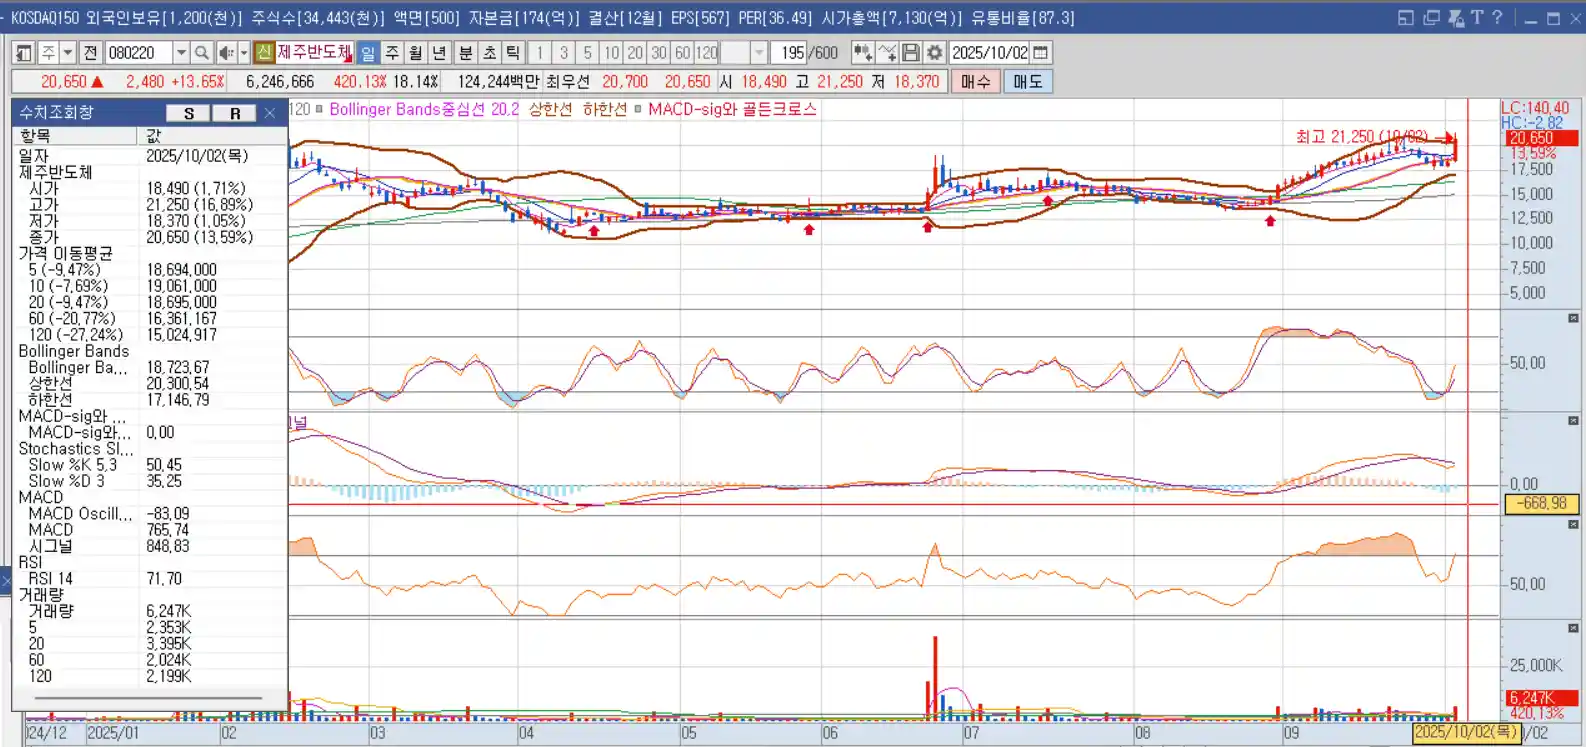Select the 초 seconds period toggle
The height and width of the screenshot is (747, 1586).
pyautogui.click(x=489, y=52)
